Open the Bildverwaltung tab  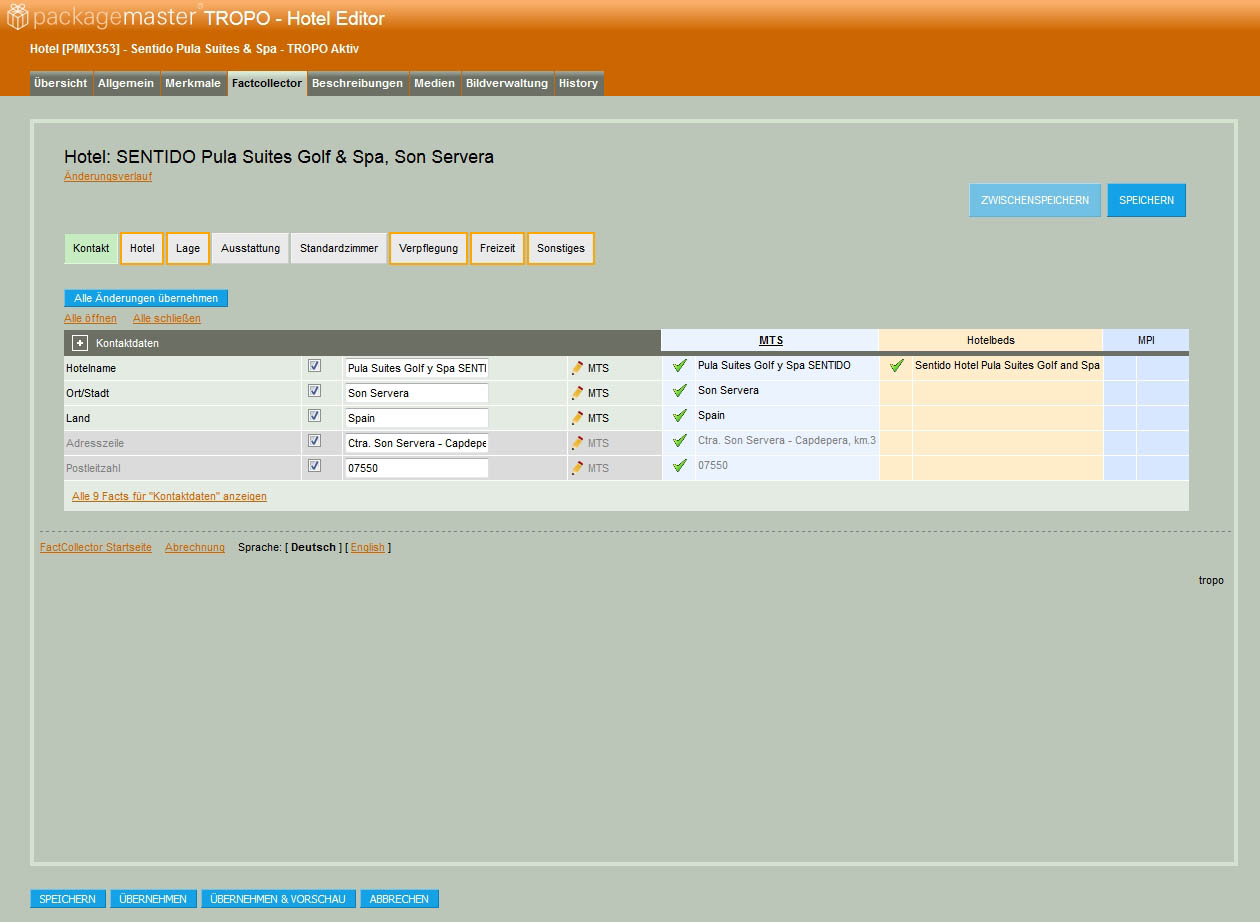point(507,84)
